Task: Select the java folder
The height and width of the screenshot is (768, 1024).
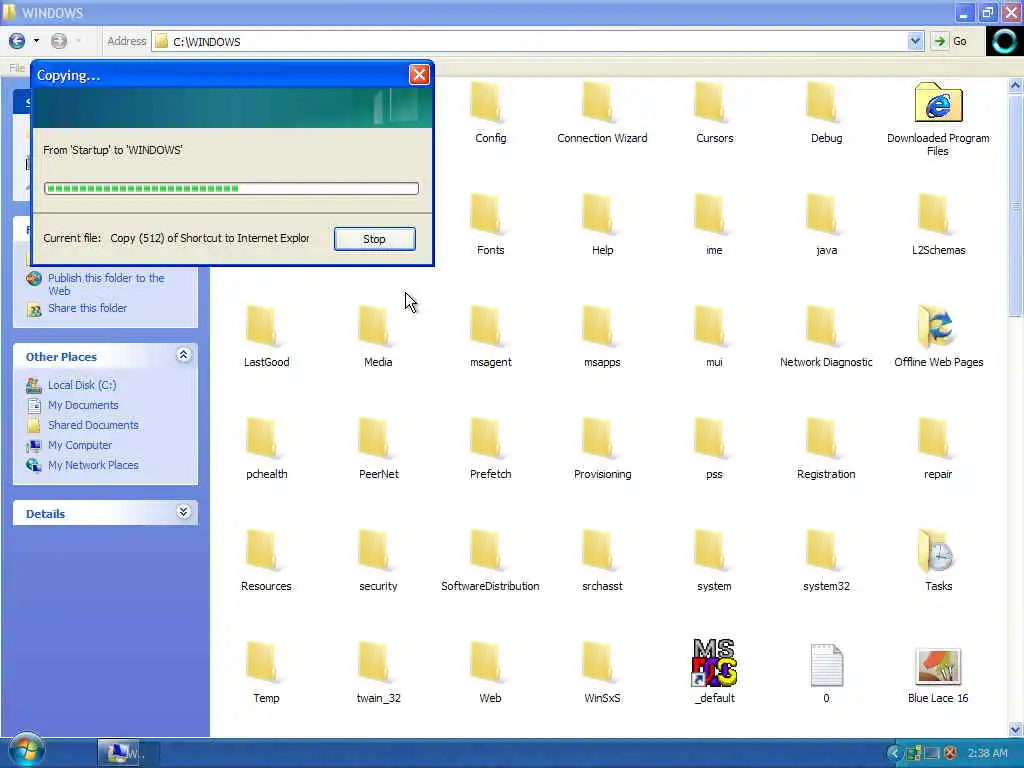Action: 826,224
